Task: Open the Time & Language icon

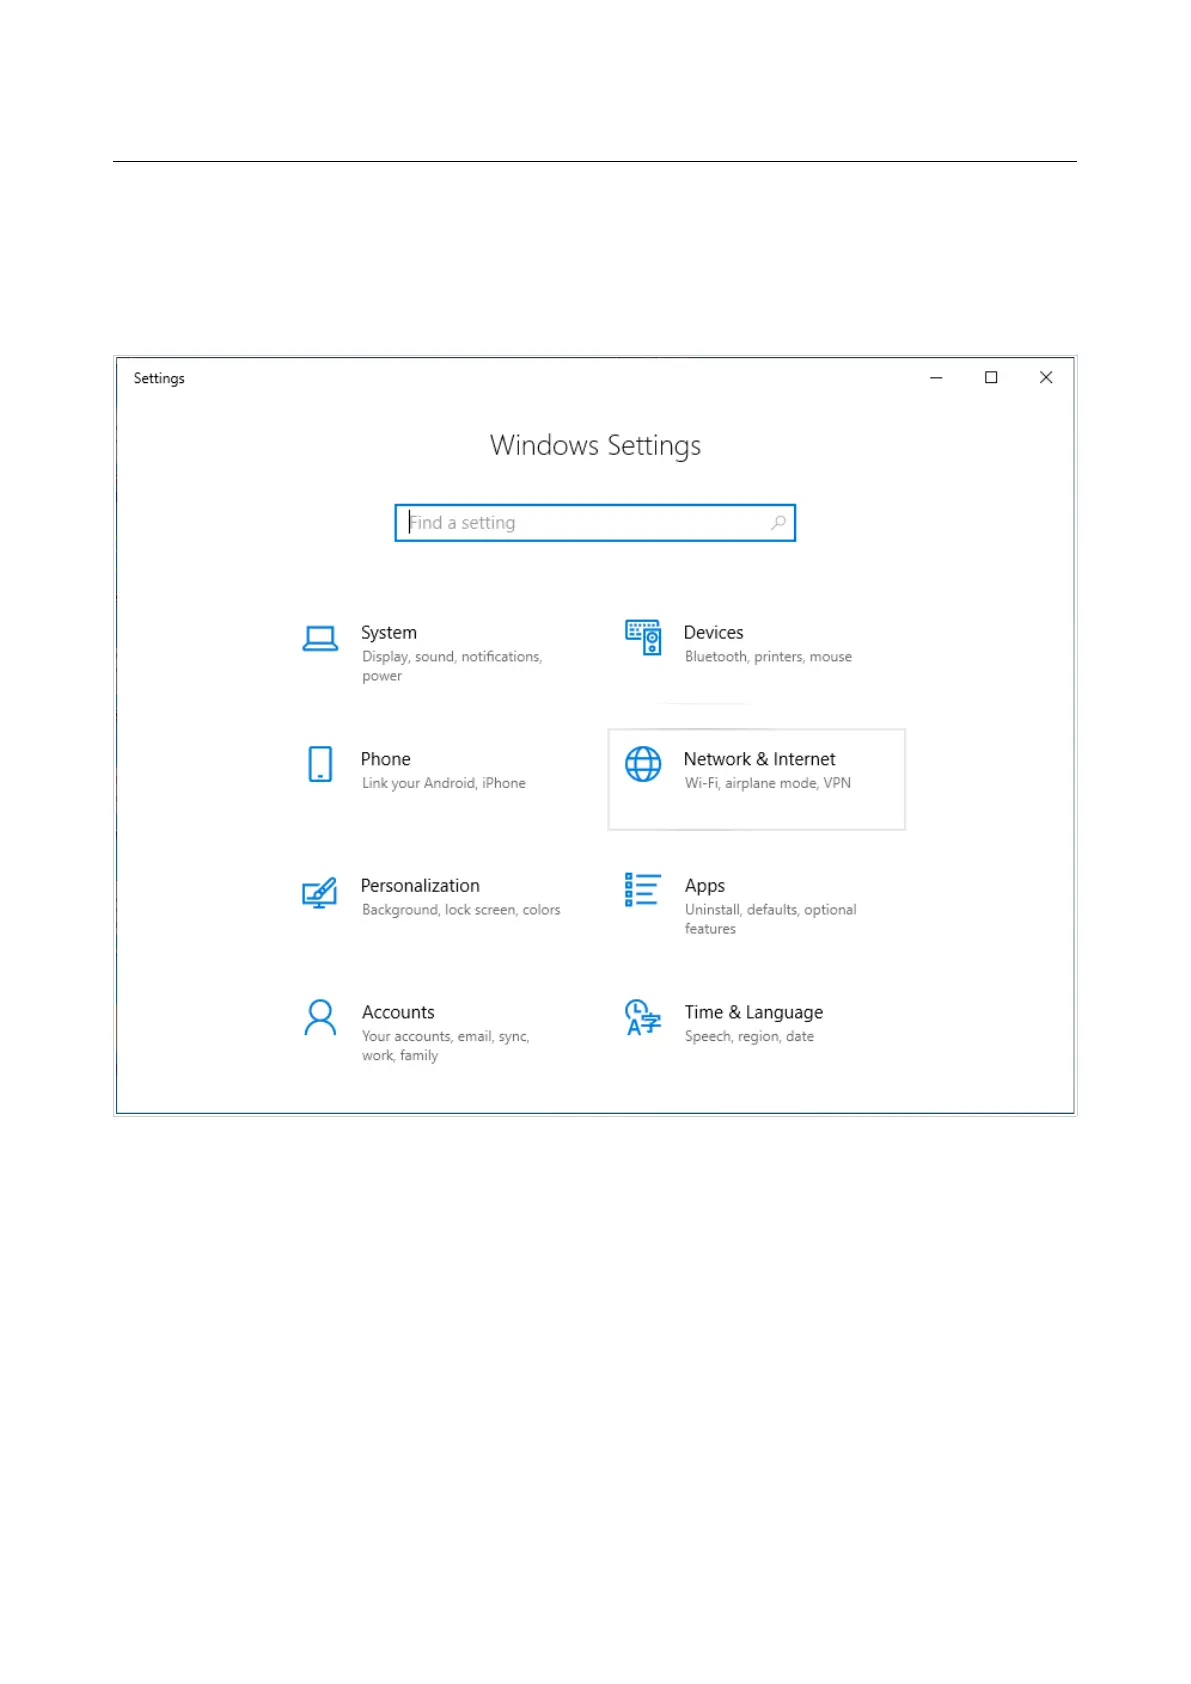Action: (x=643, y=1017)
